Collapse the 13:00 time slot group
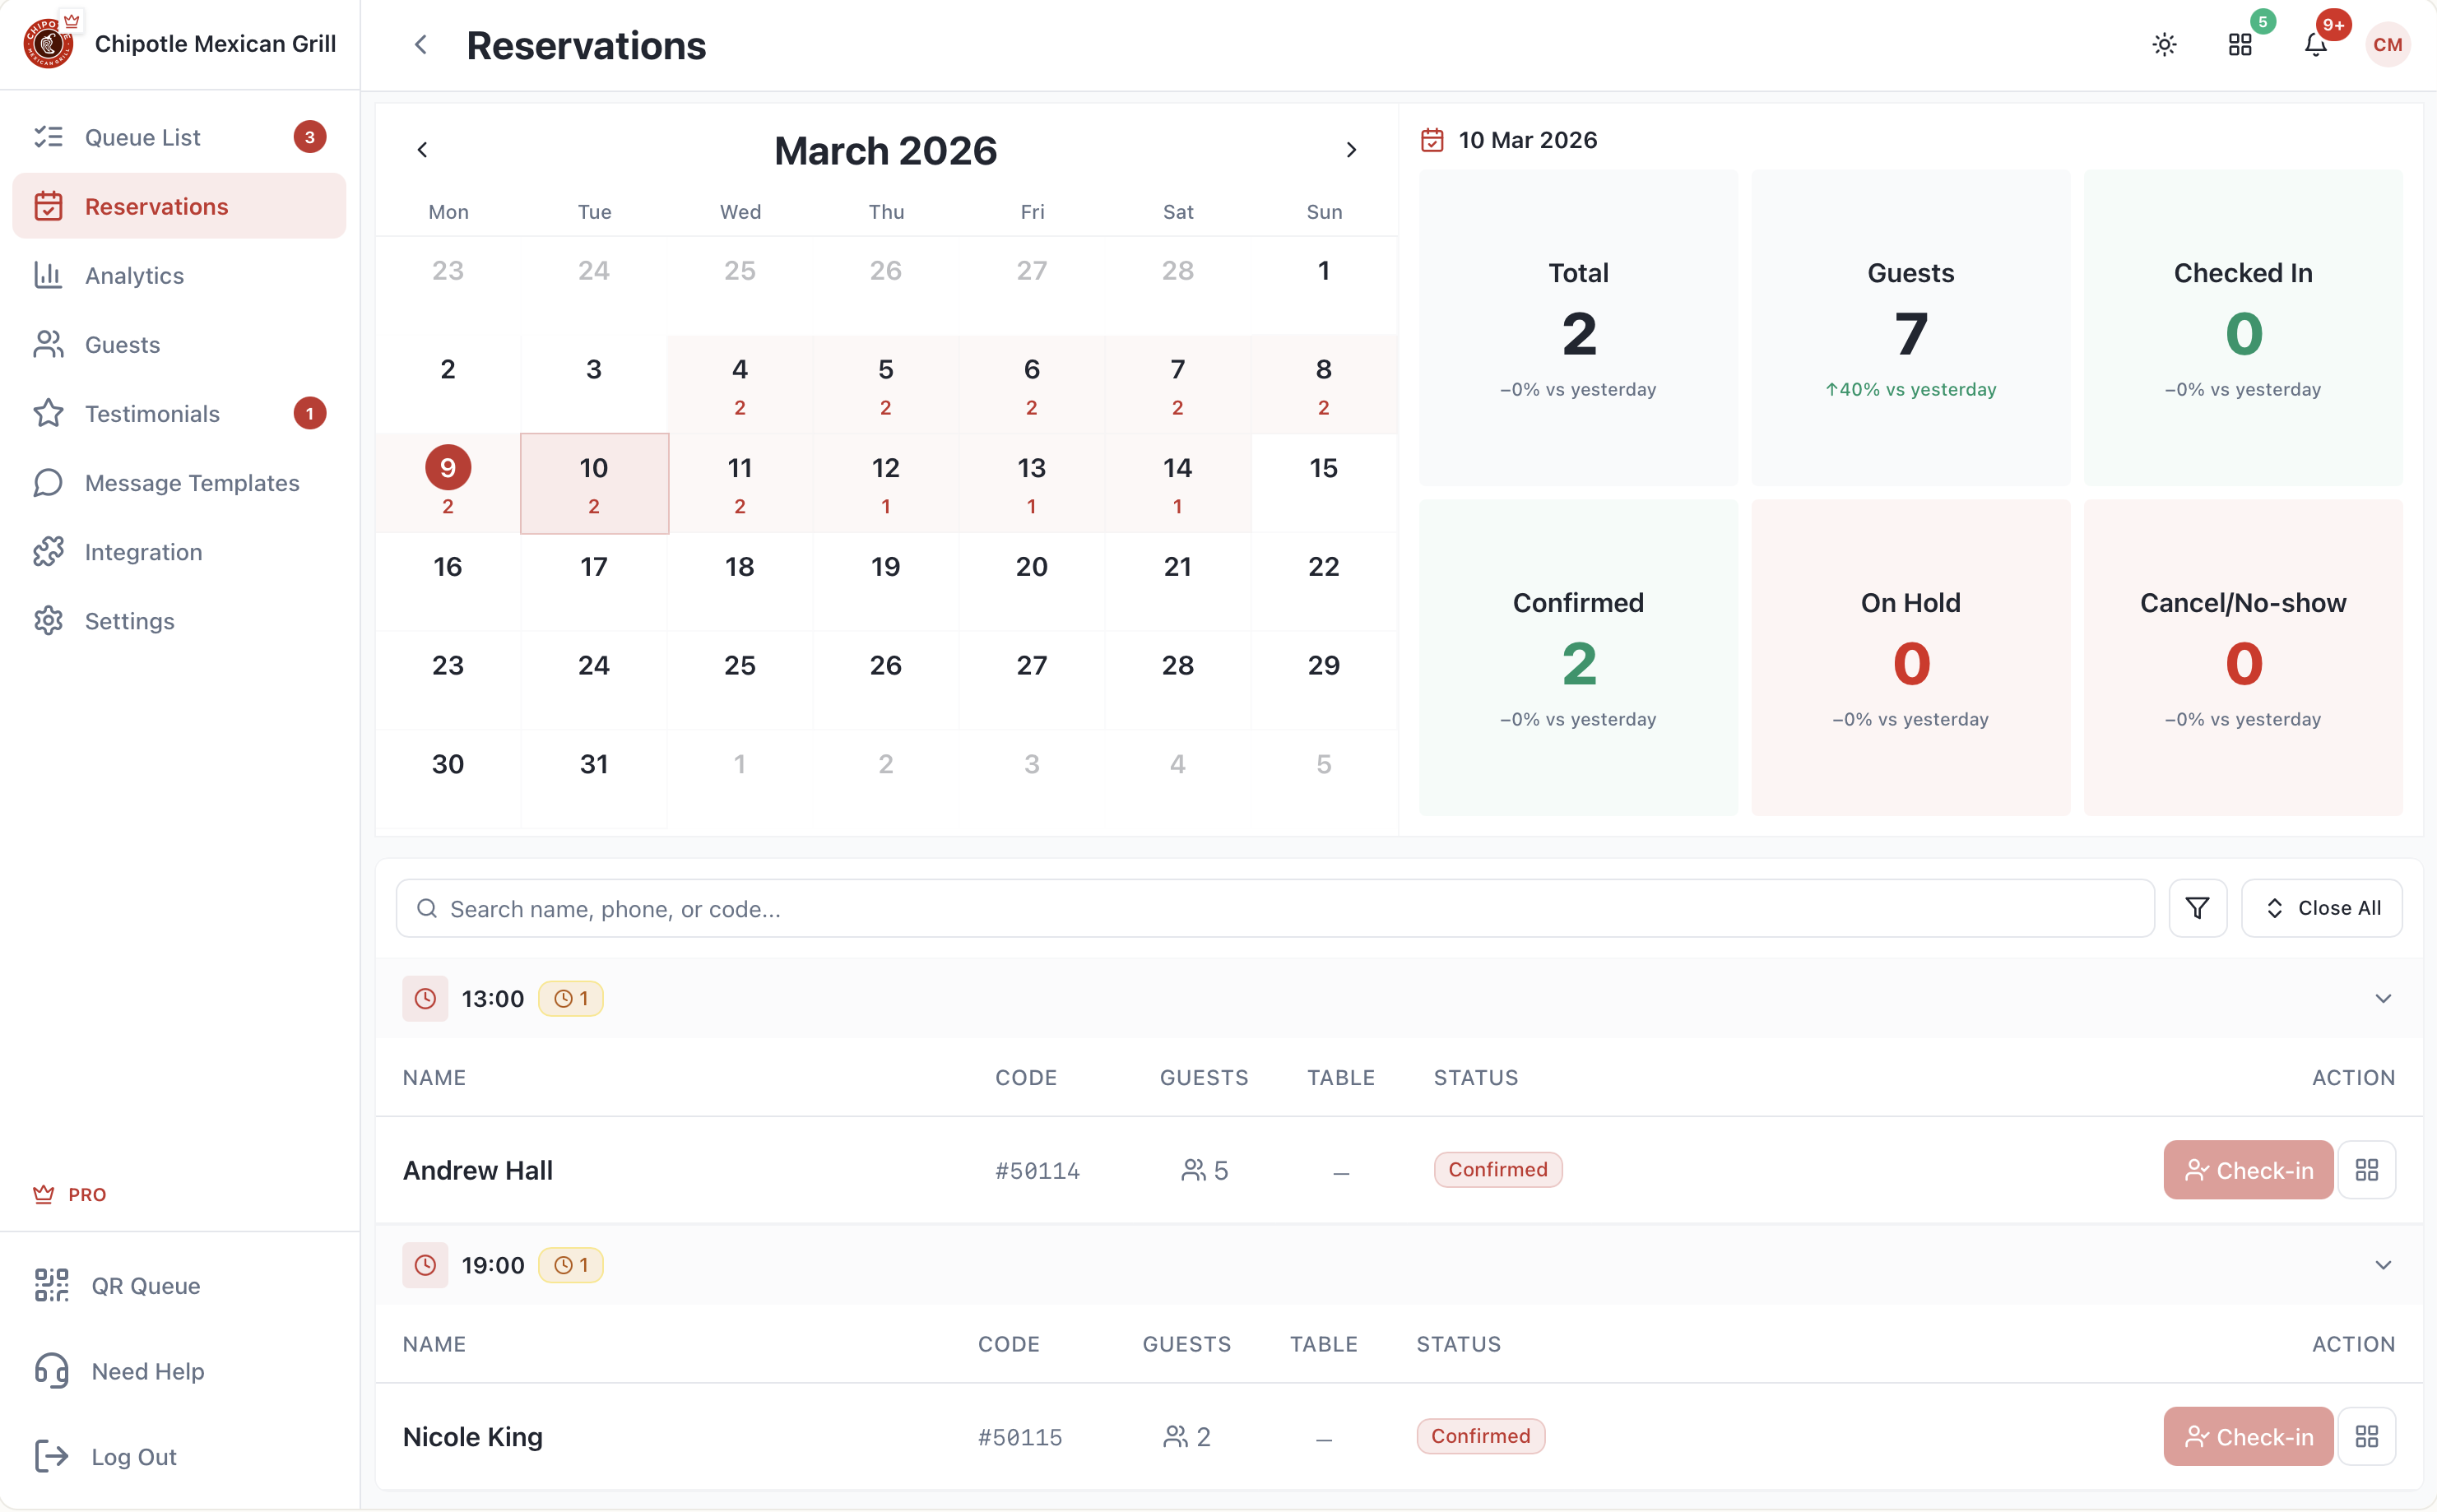Screen dimensions: 2437x1512 [x=2383, y=999]
